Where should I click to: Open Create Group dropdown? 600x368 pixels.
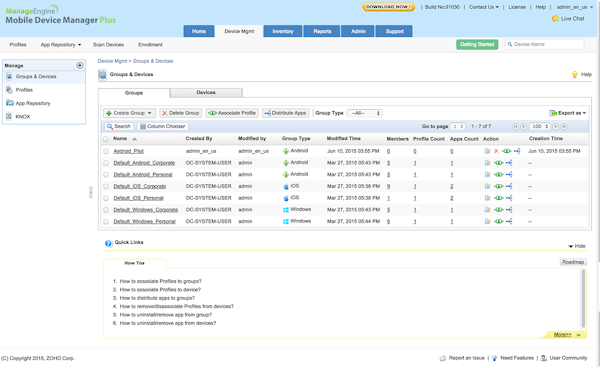[129, 113]
